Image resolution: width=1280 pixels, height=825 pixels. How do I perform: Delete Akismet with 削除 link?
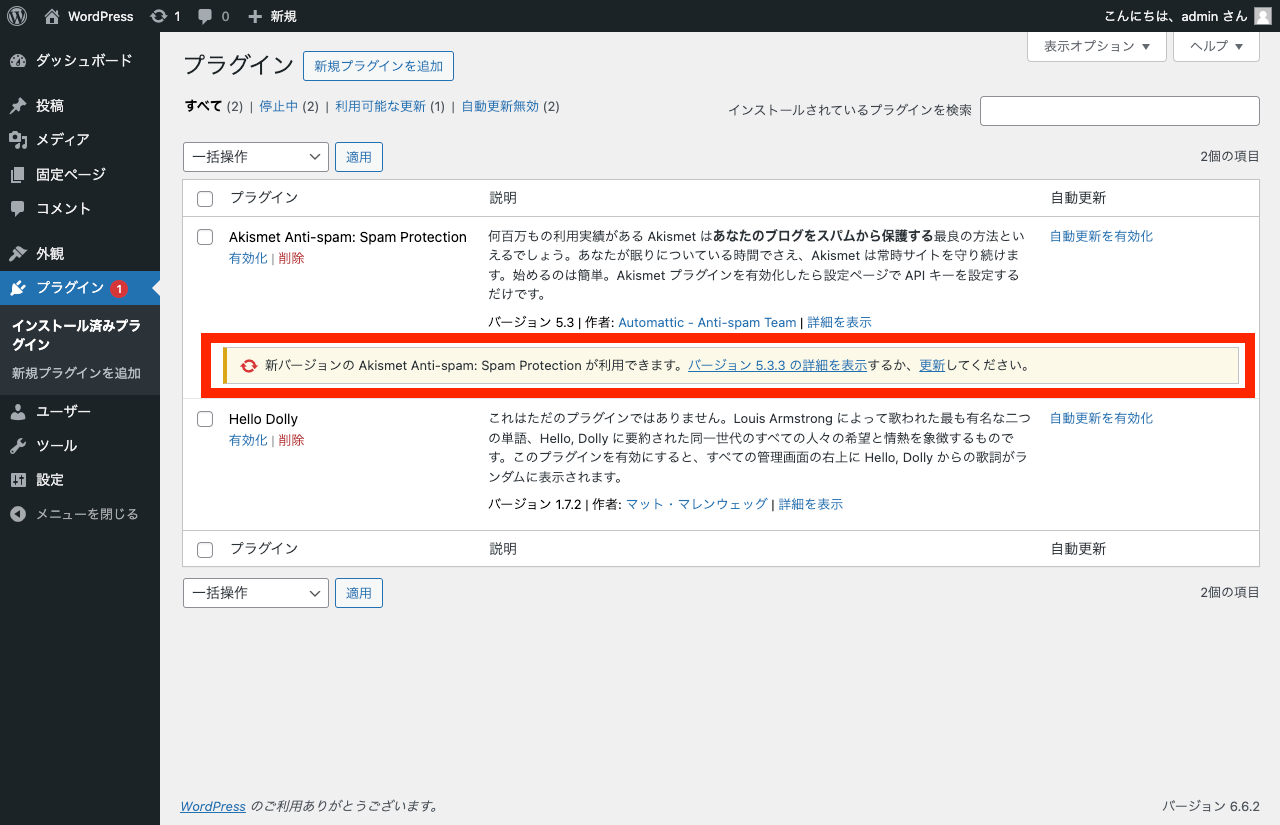(x=291, y=258)
